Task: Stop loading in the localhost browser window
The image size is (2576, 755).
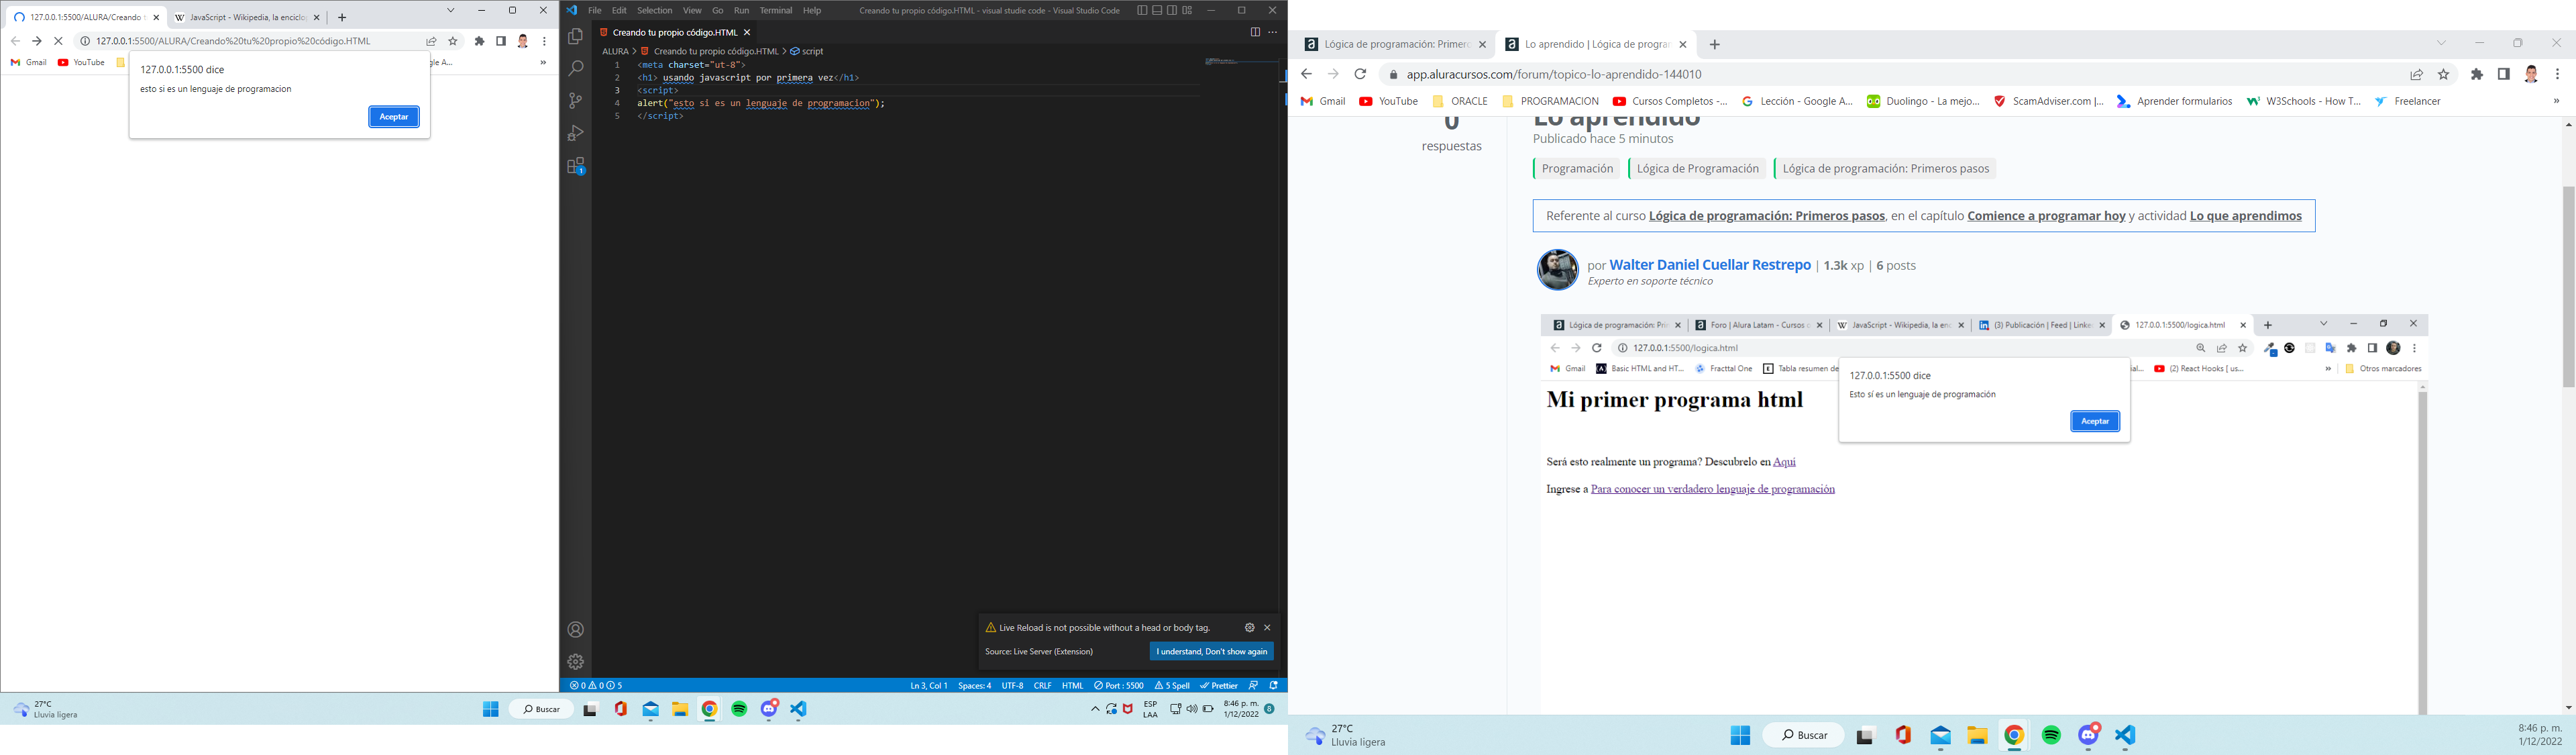Action: click(58, 41)
